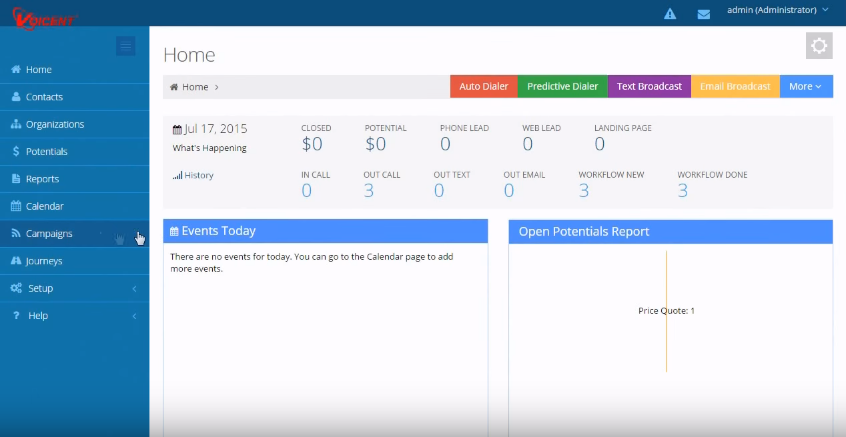
Task: Click the Text Broadcast button
Action: [x=649, y=86]
